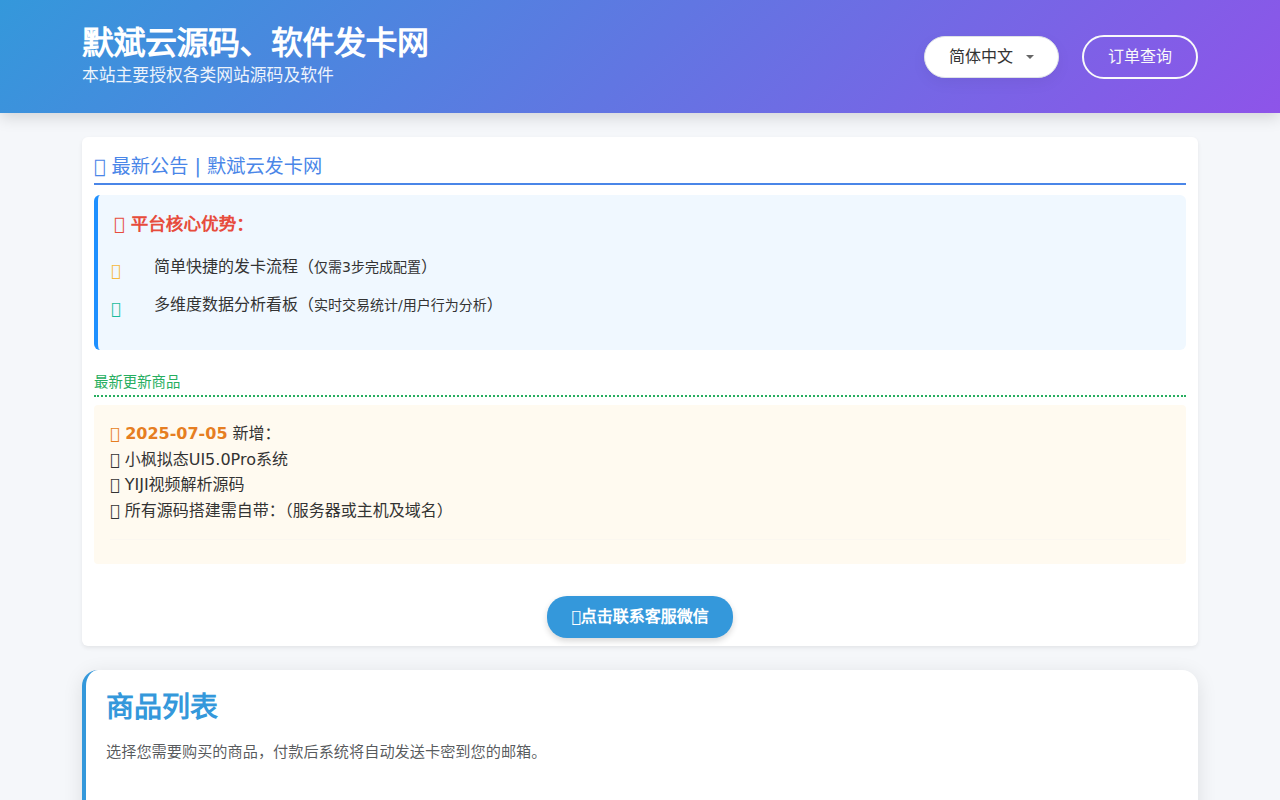Open 订单查询 order lookup

1139,57
